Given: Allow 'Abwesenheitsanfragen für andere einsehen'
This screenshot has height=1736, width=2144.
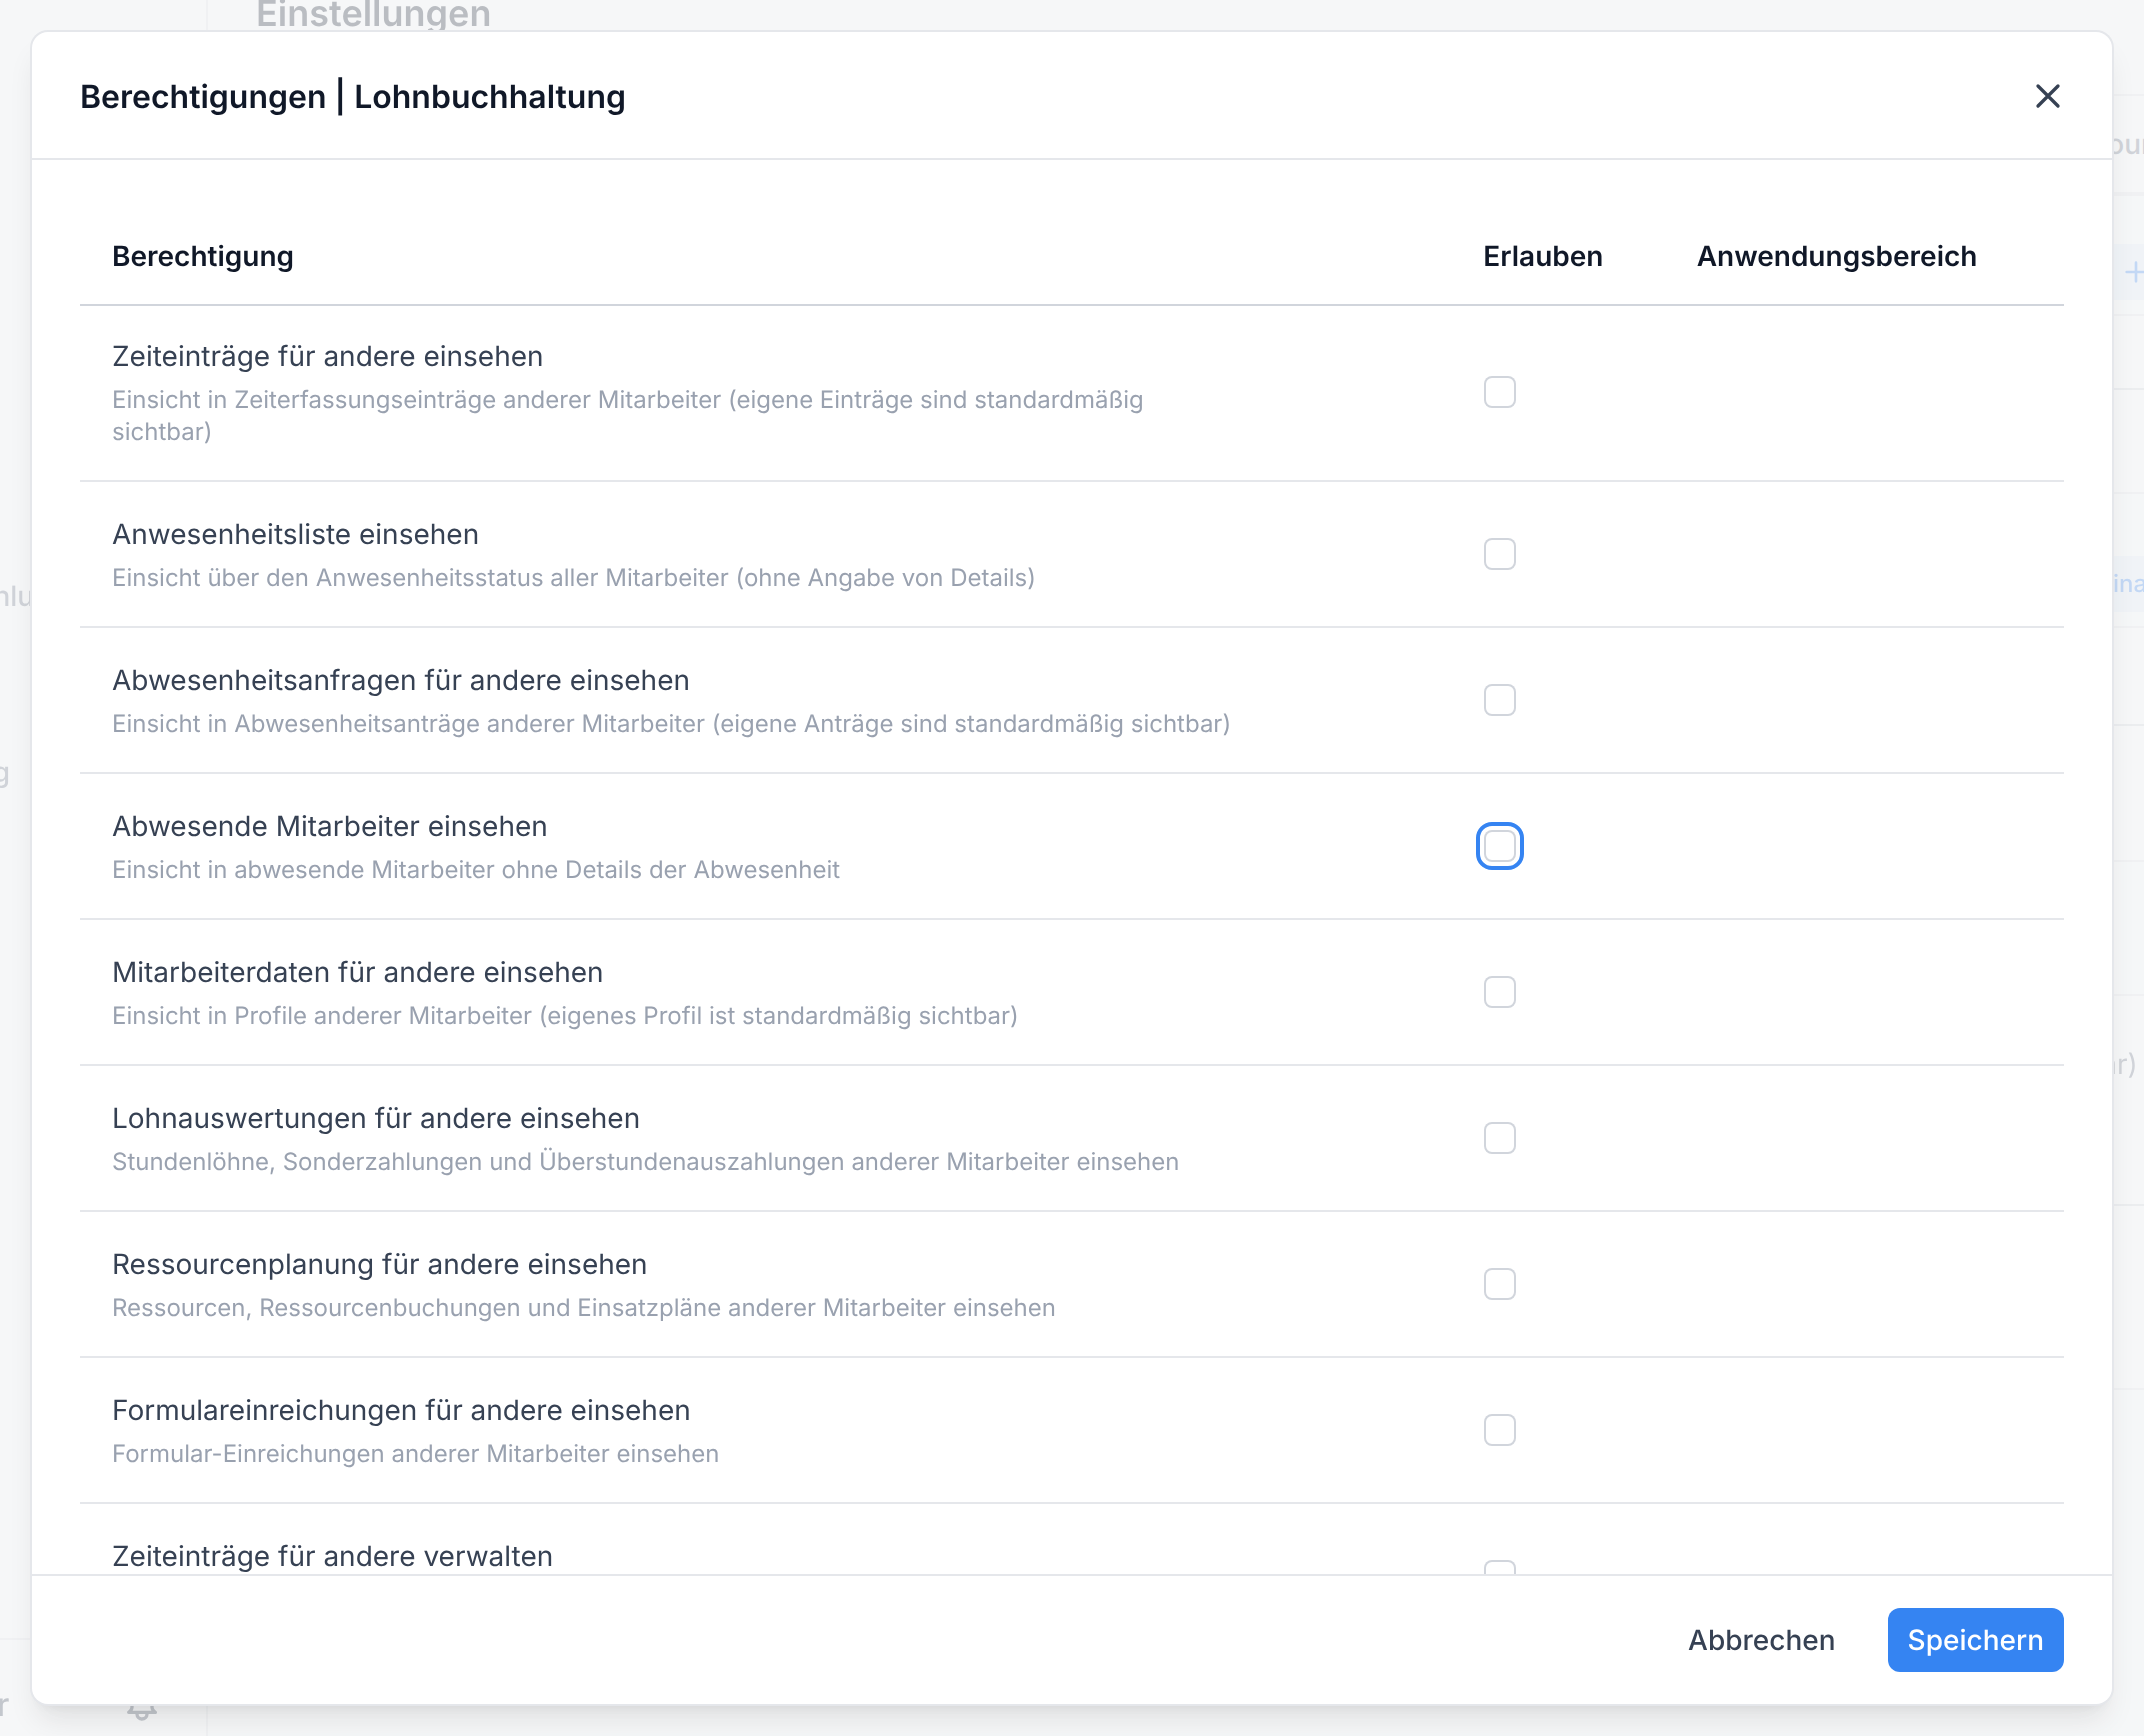Looking at the screenshot, I should (1499, 700).
